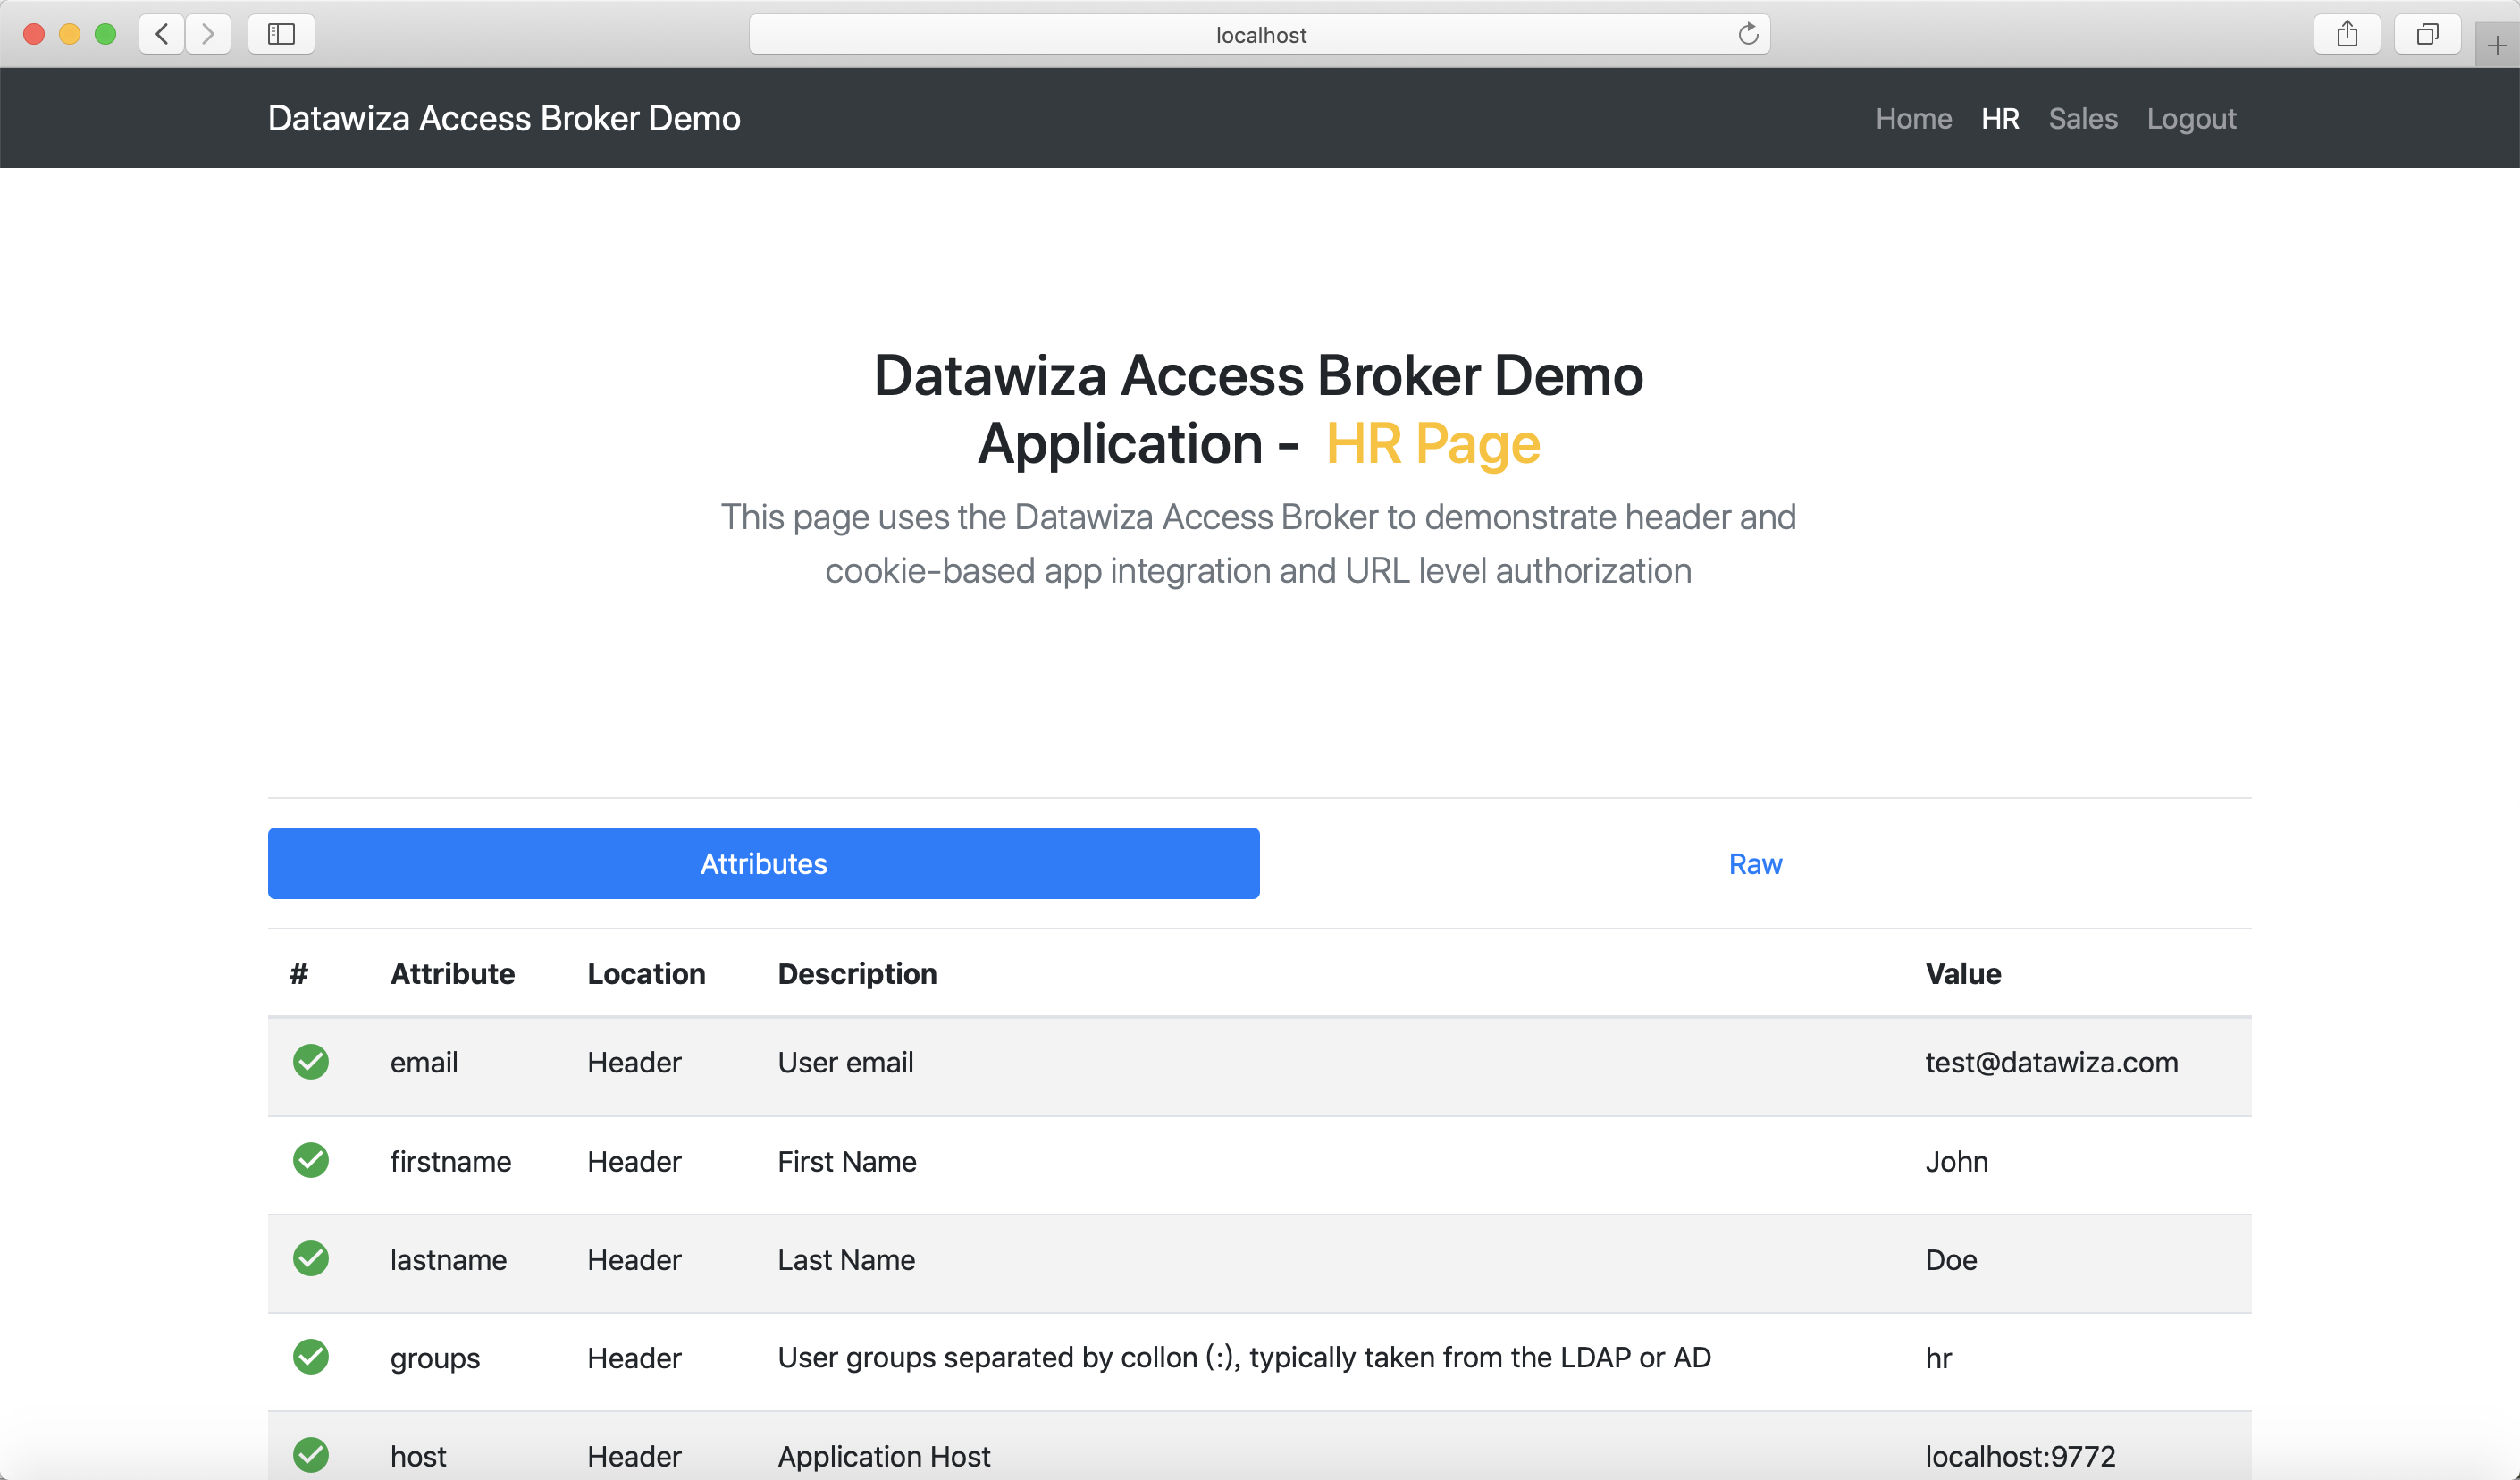Screen dimensions: 2520x1480
Task: Click the green check icon for groups
Action: click(x=311, y=1357)
